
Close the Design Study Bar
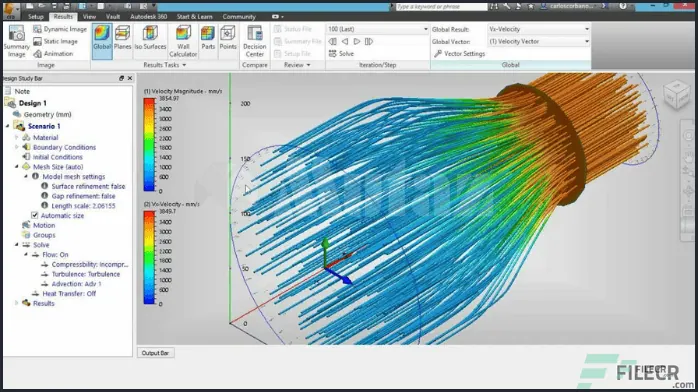[130, 78]
